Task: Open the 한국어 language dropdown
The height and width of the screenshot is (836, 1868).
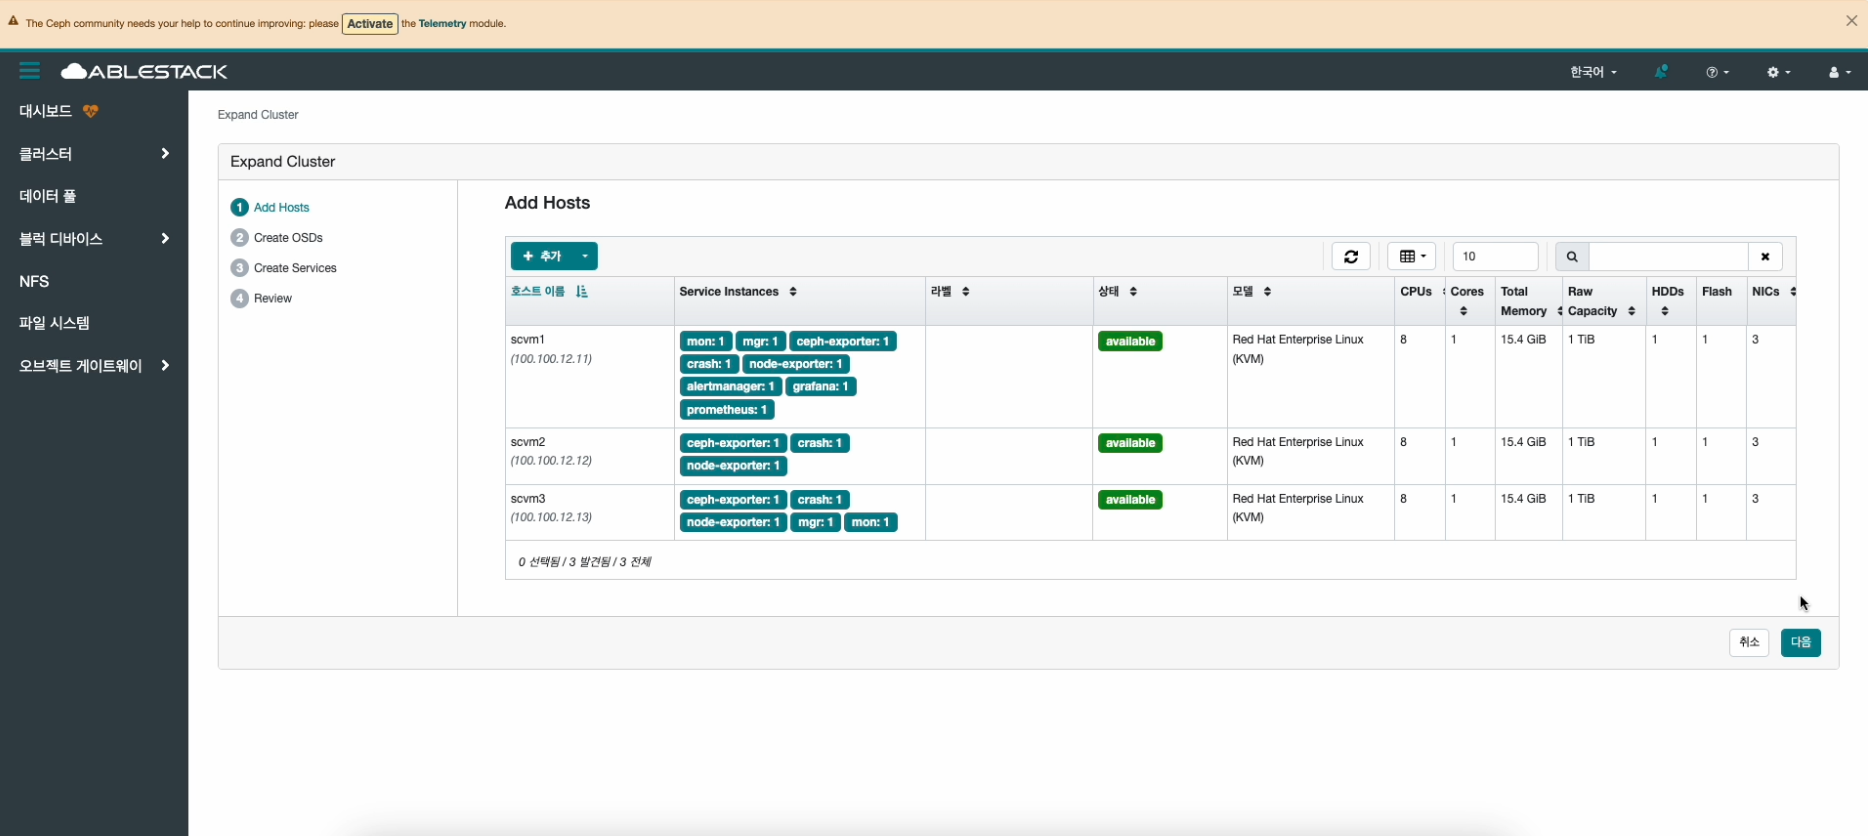Action: pos(1592,72)
